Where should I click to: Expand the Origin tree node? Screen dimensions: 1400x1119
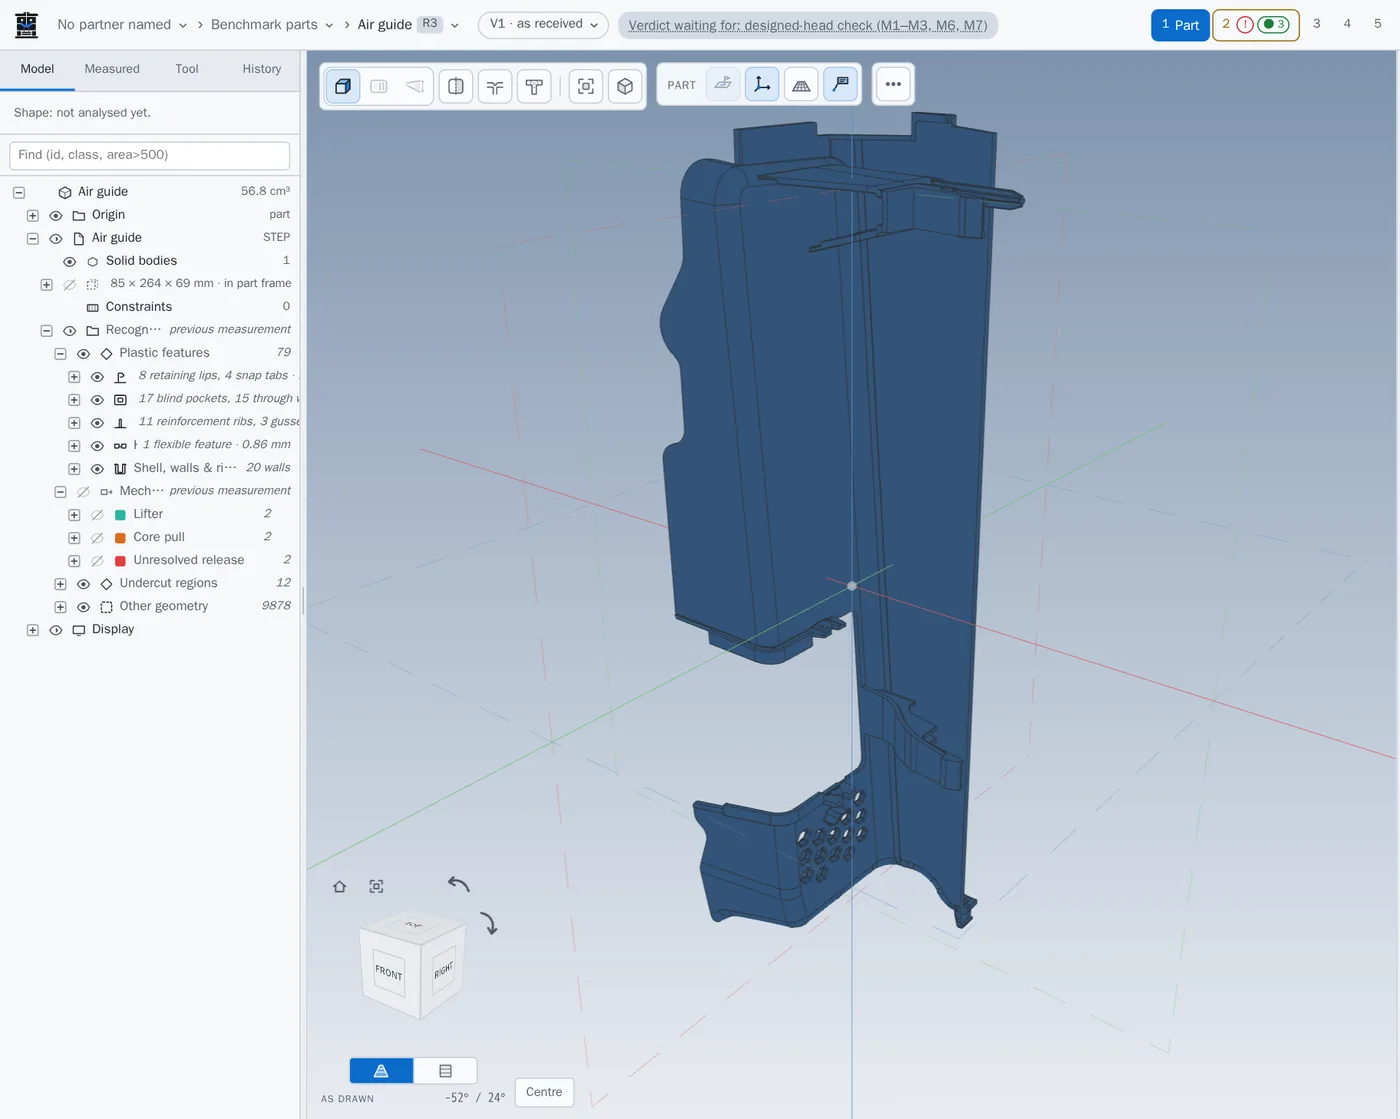[x=33, y=215]
